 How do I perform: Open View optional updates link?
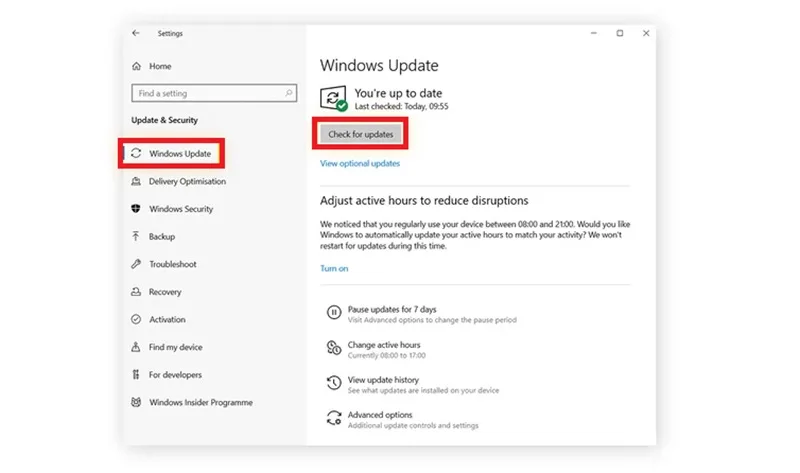[x=360, y=163]
